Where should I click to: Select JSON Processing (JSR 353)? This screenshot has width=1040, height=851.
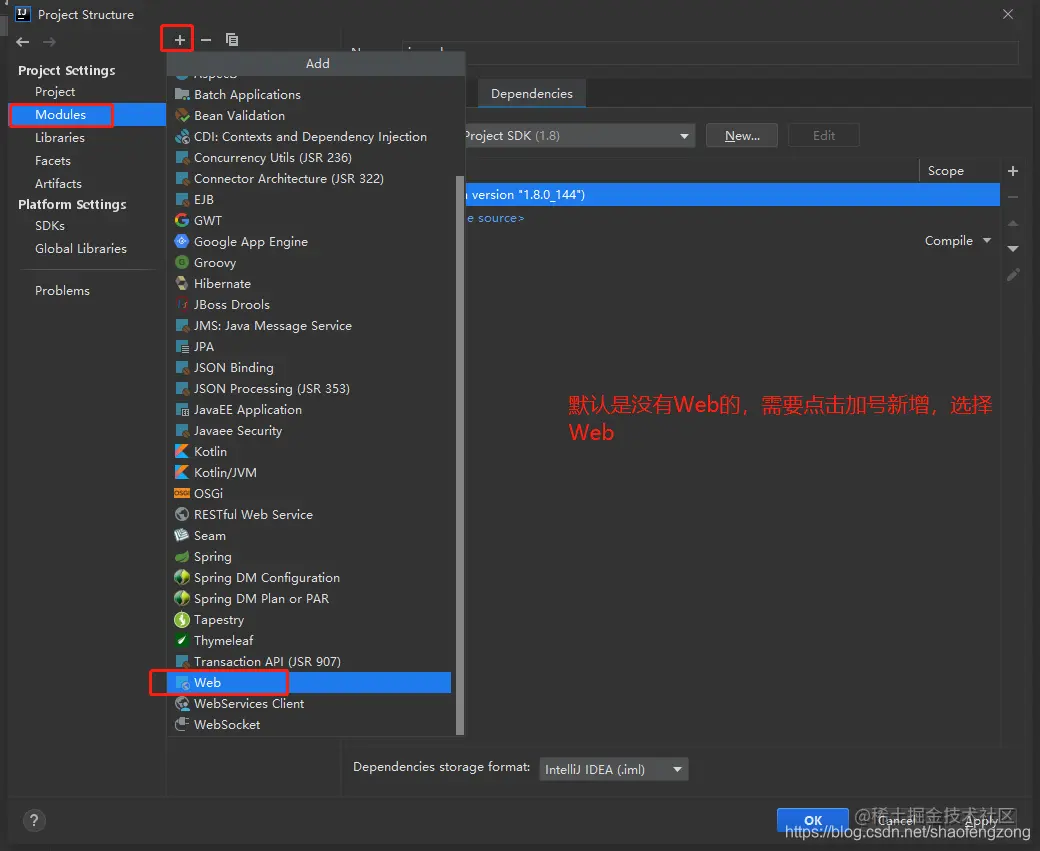click(x=309, y=389)
